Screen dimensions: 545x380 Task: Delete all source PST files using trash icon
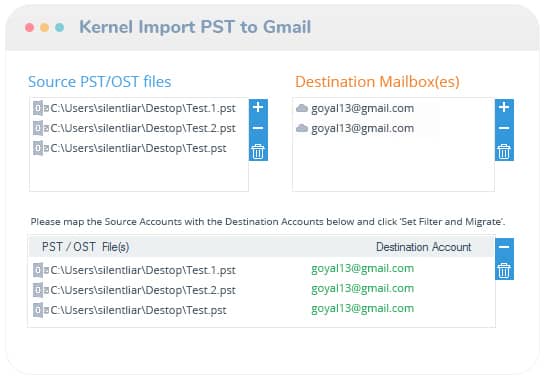pos(258,152)
